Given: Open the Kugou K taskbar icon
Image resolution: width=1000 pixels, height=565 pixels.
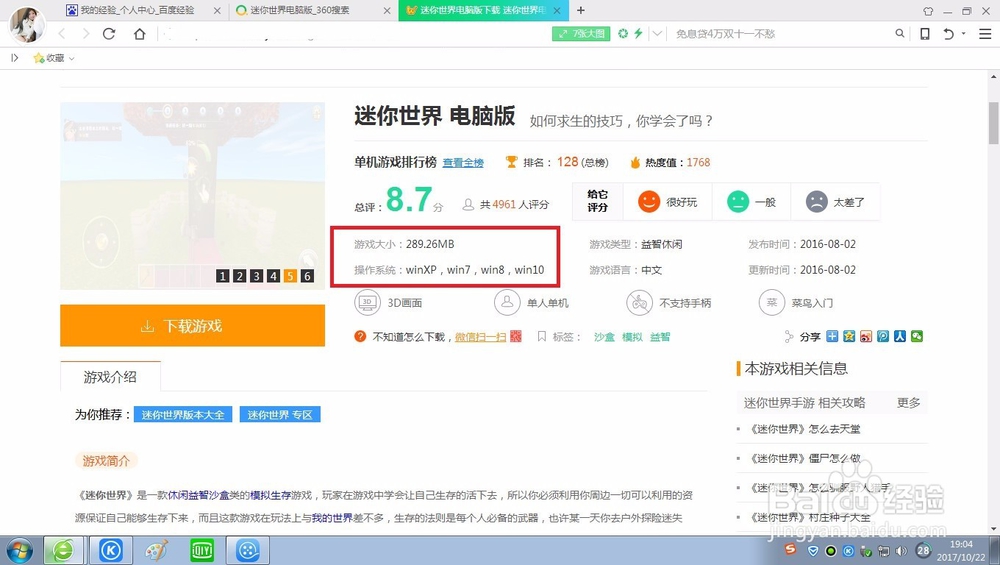Looking at the screenshot, I should [x=110, y=550].
